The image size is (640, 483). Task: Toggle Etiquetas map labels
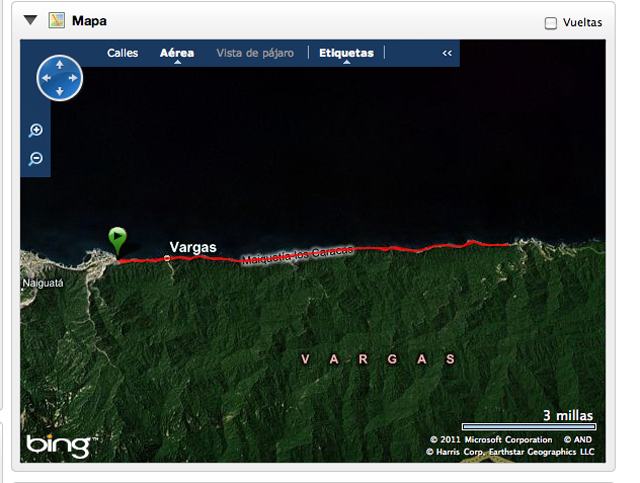(347, 53)
